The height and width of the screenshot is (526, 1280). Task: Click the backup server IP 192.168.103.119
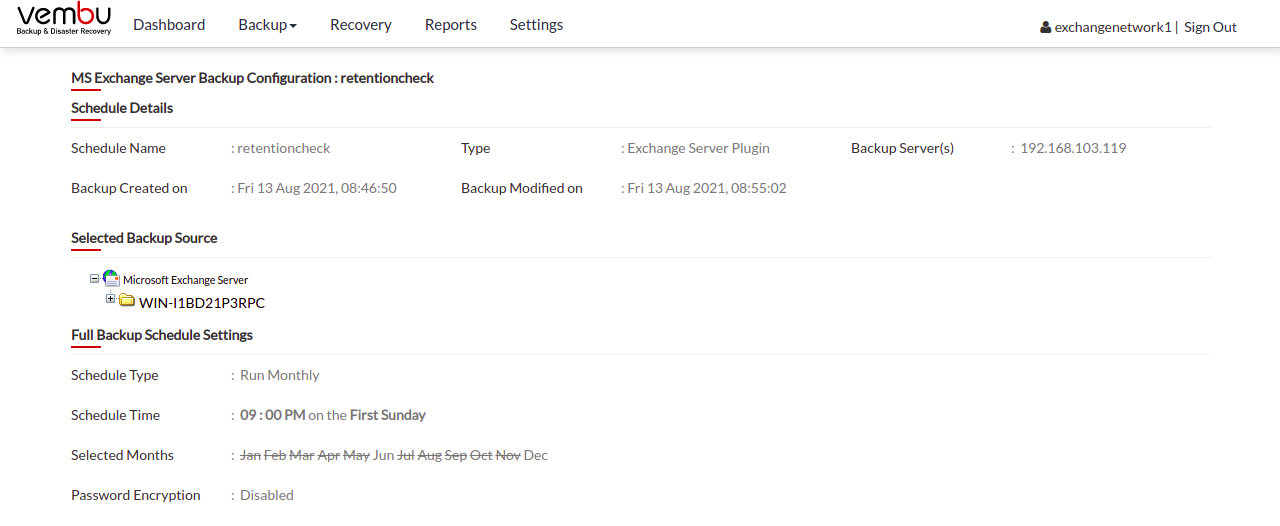(1073, 148)
